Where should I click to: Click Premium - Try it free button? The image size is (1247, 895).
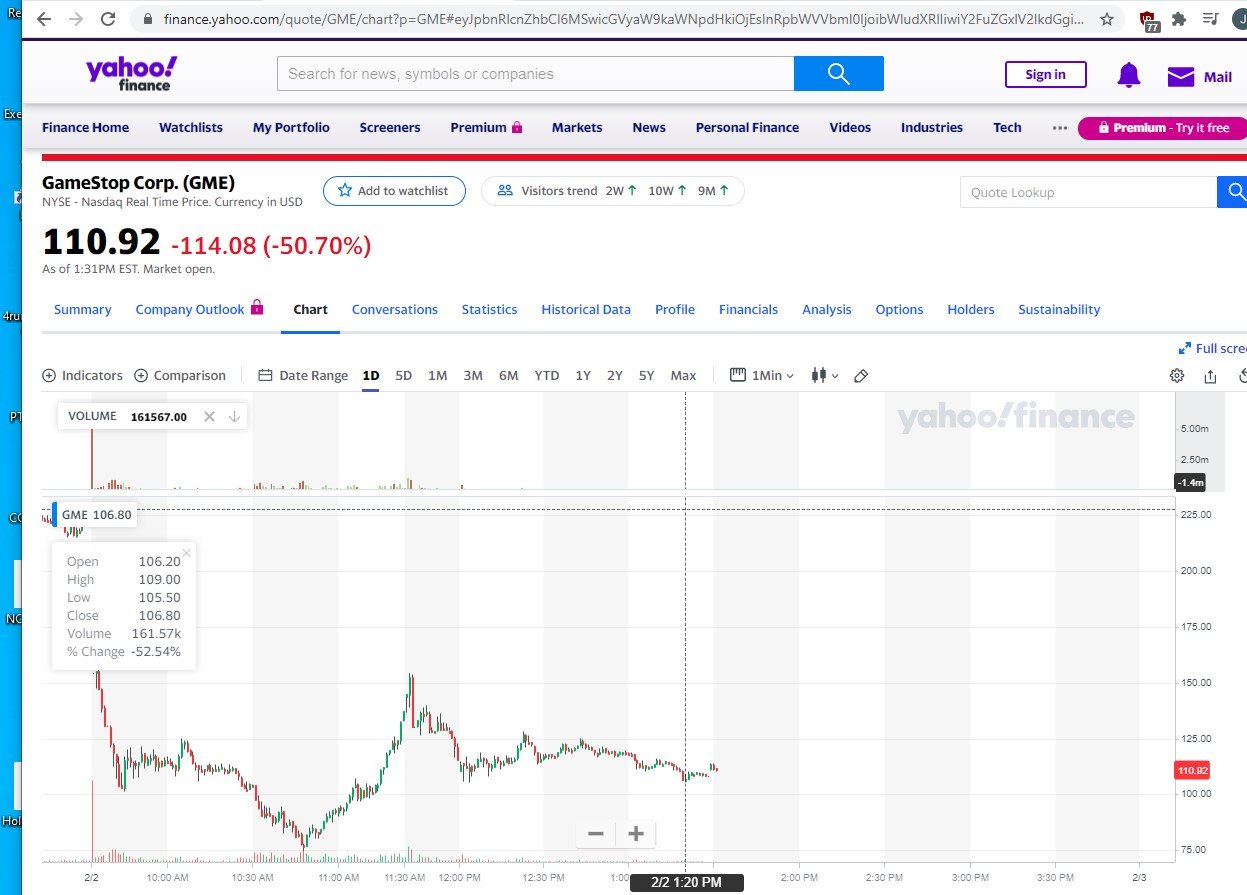[x=1162, y=128]
